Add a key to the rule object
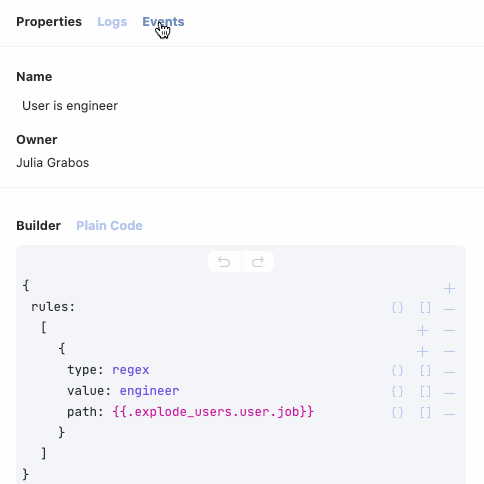Image resolution: width=484 pixels, height=484 pixels. [x=422, y=352]
